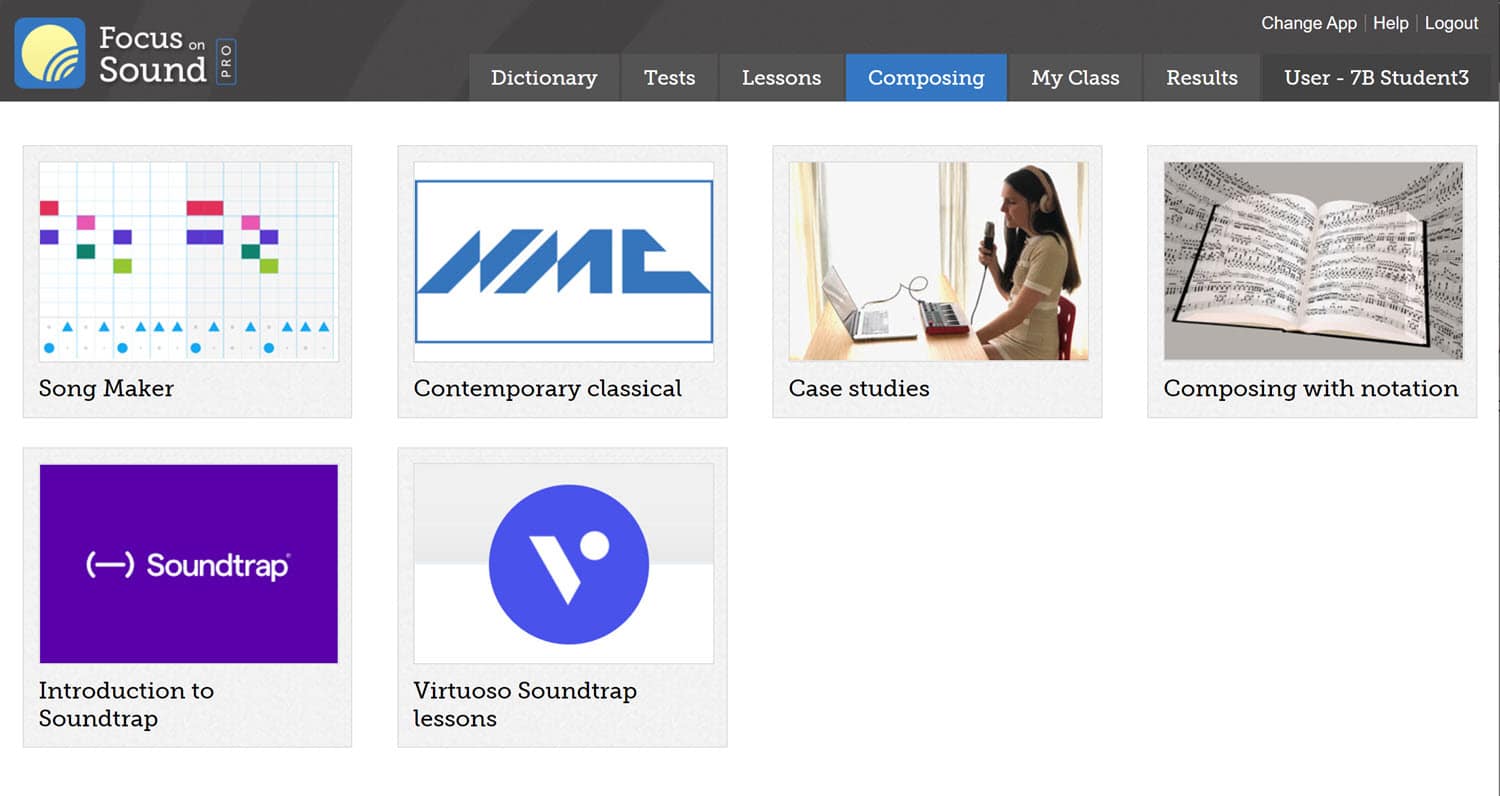Open User - 7B Student3 tab
This screenshot has width=1500, height=796.
tap(1376, 78)
